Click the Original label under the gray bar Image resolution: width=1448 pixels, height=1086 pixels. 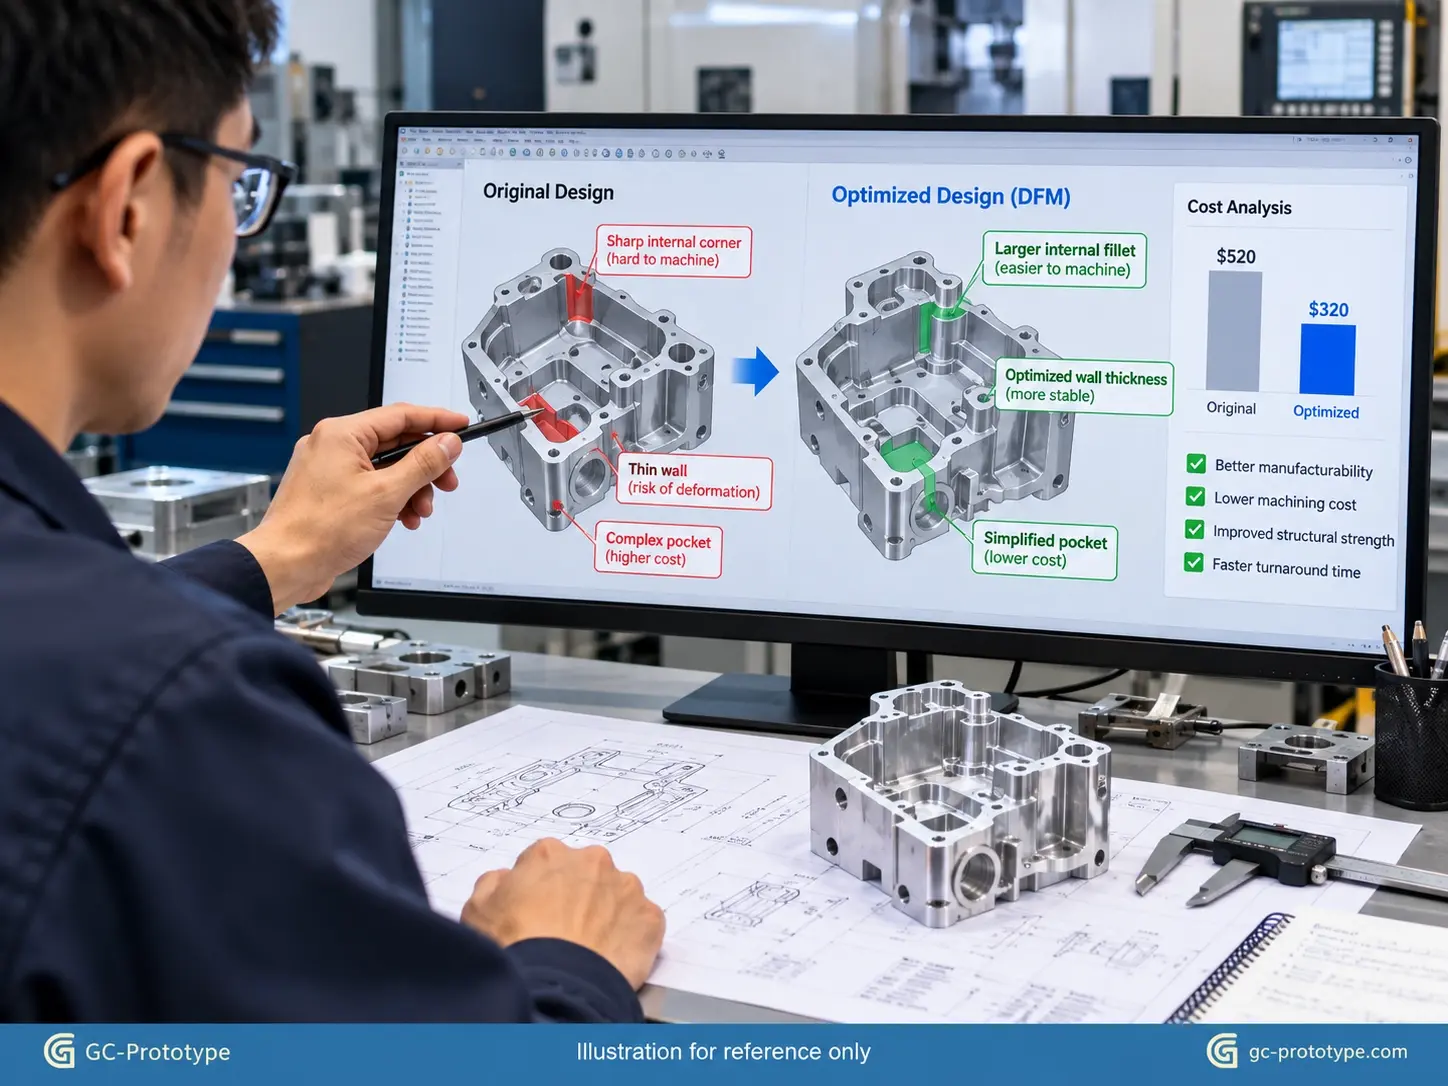(1231, 408)
